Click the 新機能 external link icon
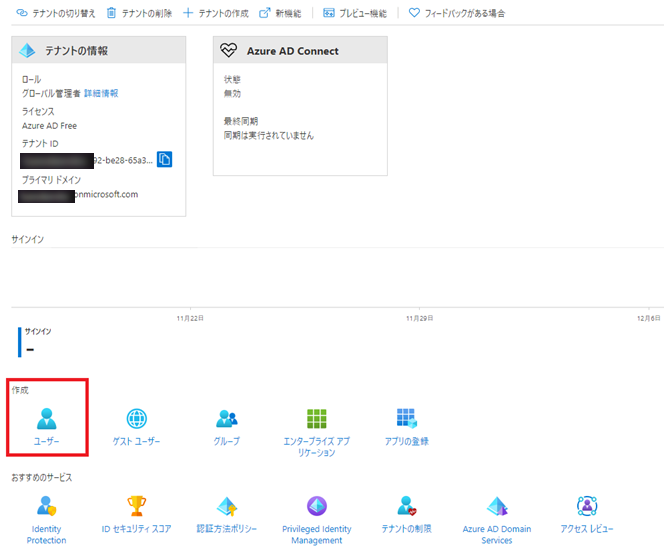The height and width of the screenshot is (556, 664). coord(264,13)
